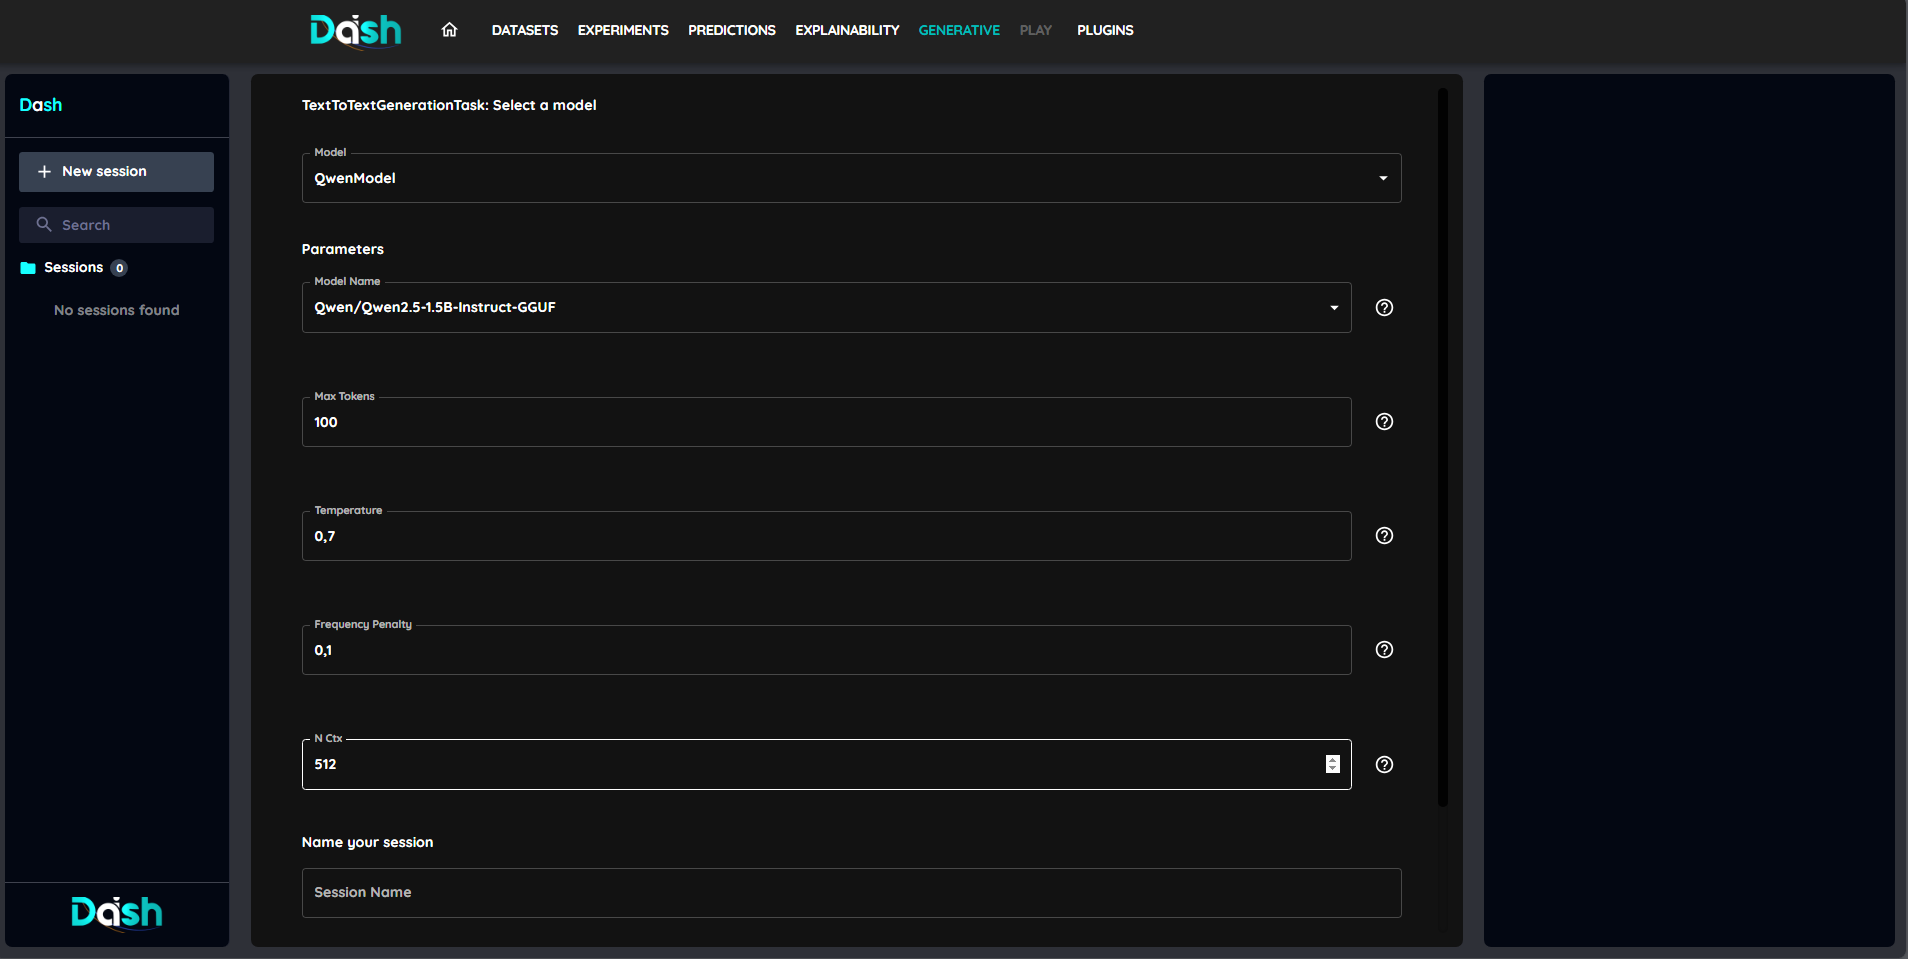Click the 'No sessions found' text

click(117, 310)
